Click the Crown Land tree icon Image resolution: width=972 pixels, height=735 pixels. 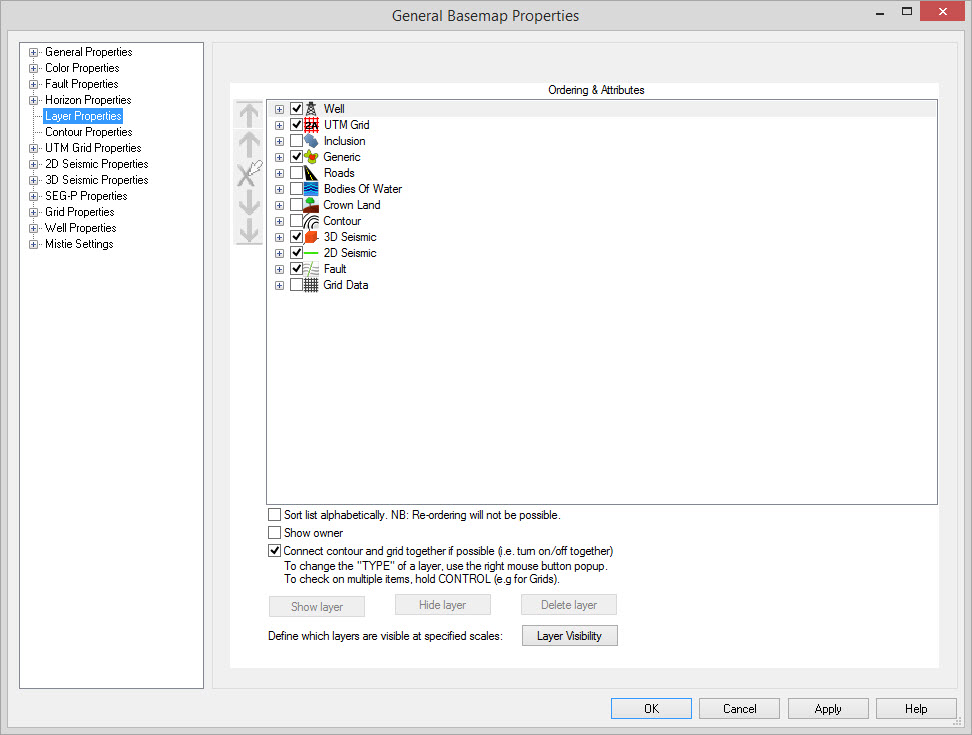[312, 205]
